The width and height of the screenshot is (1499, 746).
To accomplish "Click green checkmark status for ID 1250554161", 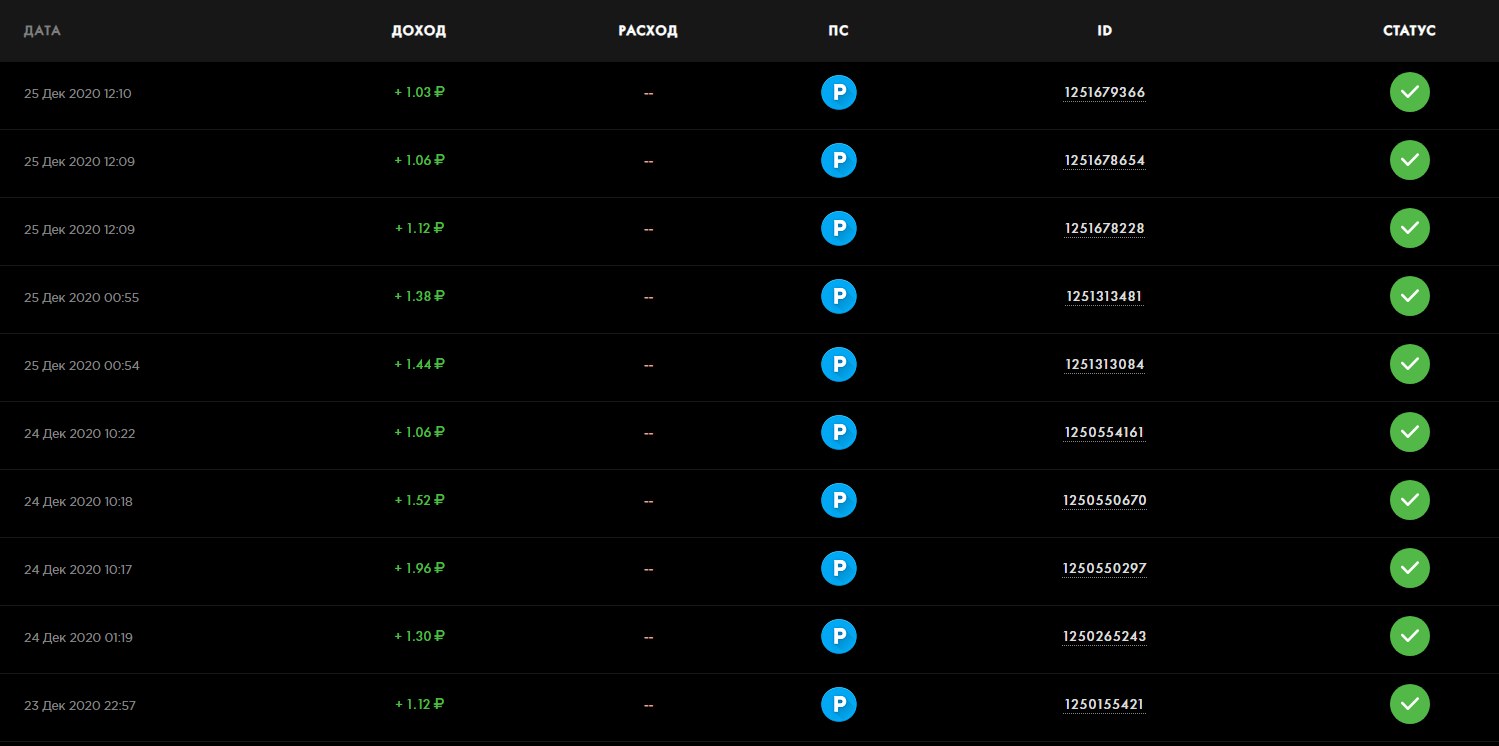I will [1410, 432].
